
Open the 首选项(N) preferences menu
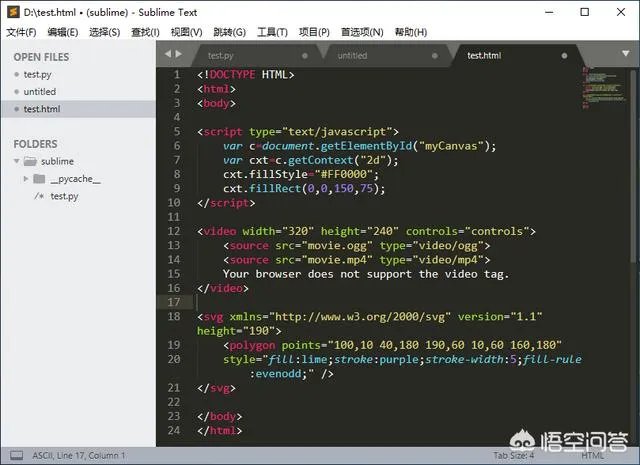[361, 32]
